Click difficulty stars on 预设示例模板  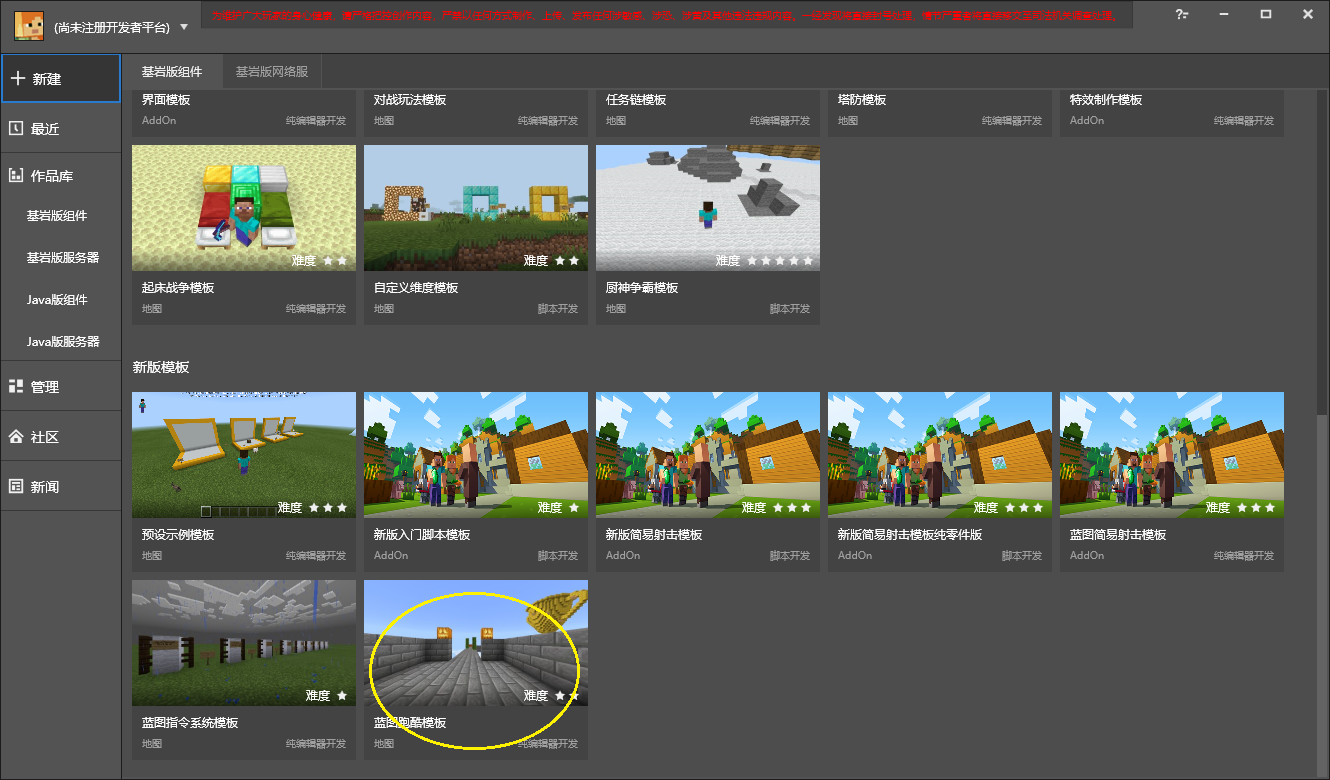328,508
